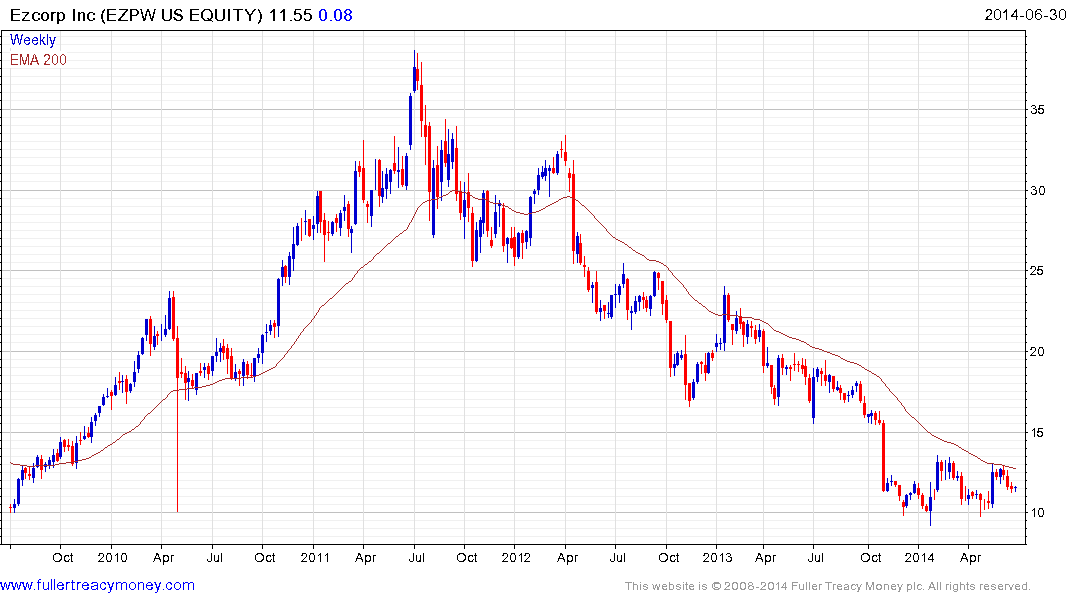Click the 2010 year axis label
This screenshot has width=1075, height=600.
click(112, 557)
